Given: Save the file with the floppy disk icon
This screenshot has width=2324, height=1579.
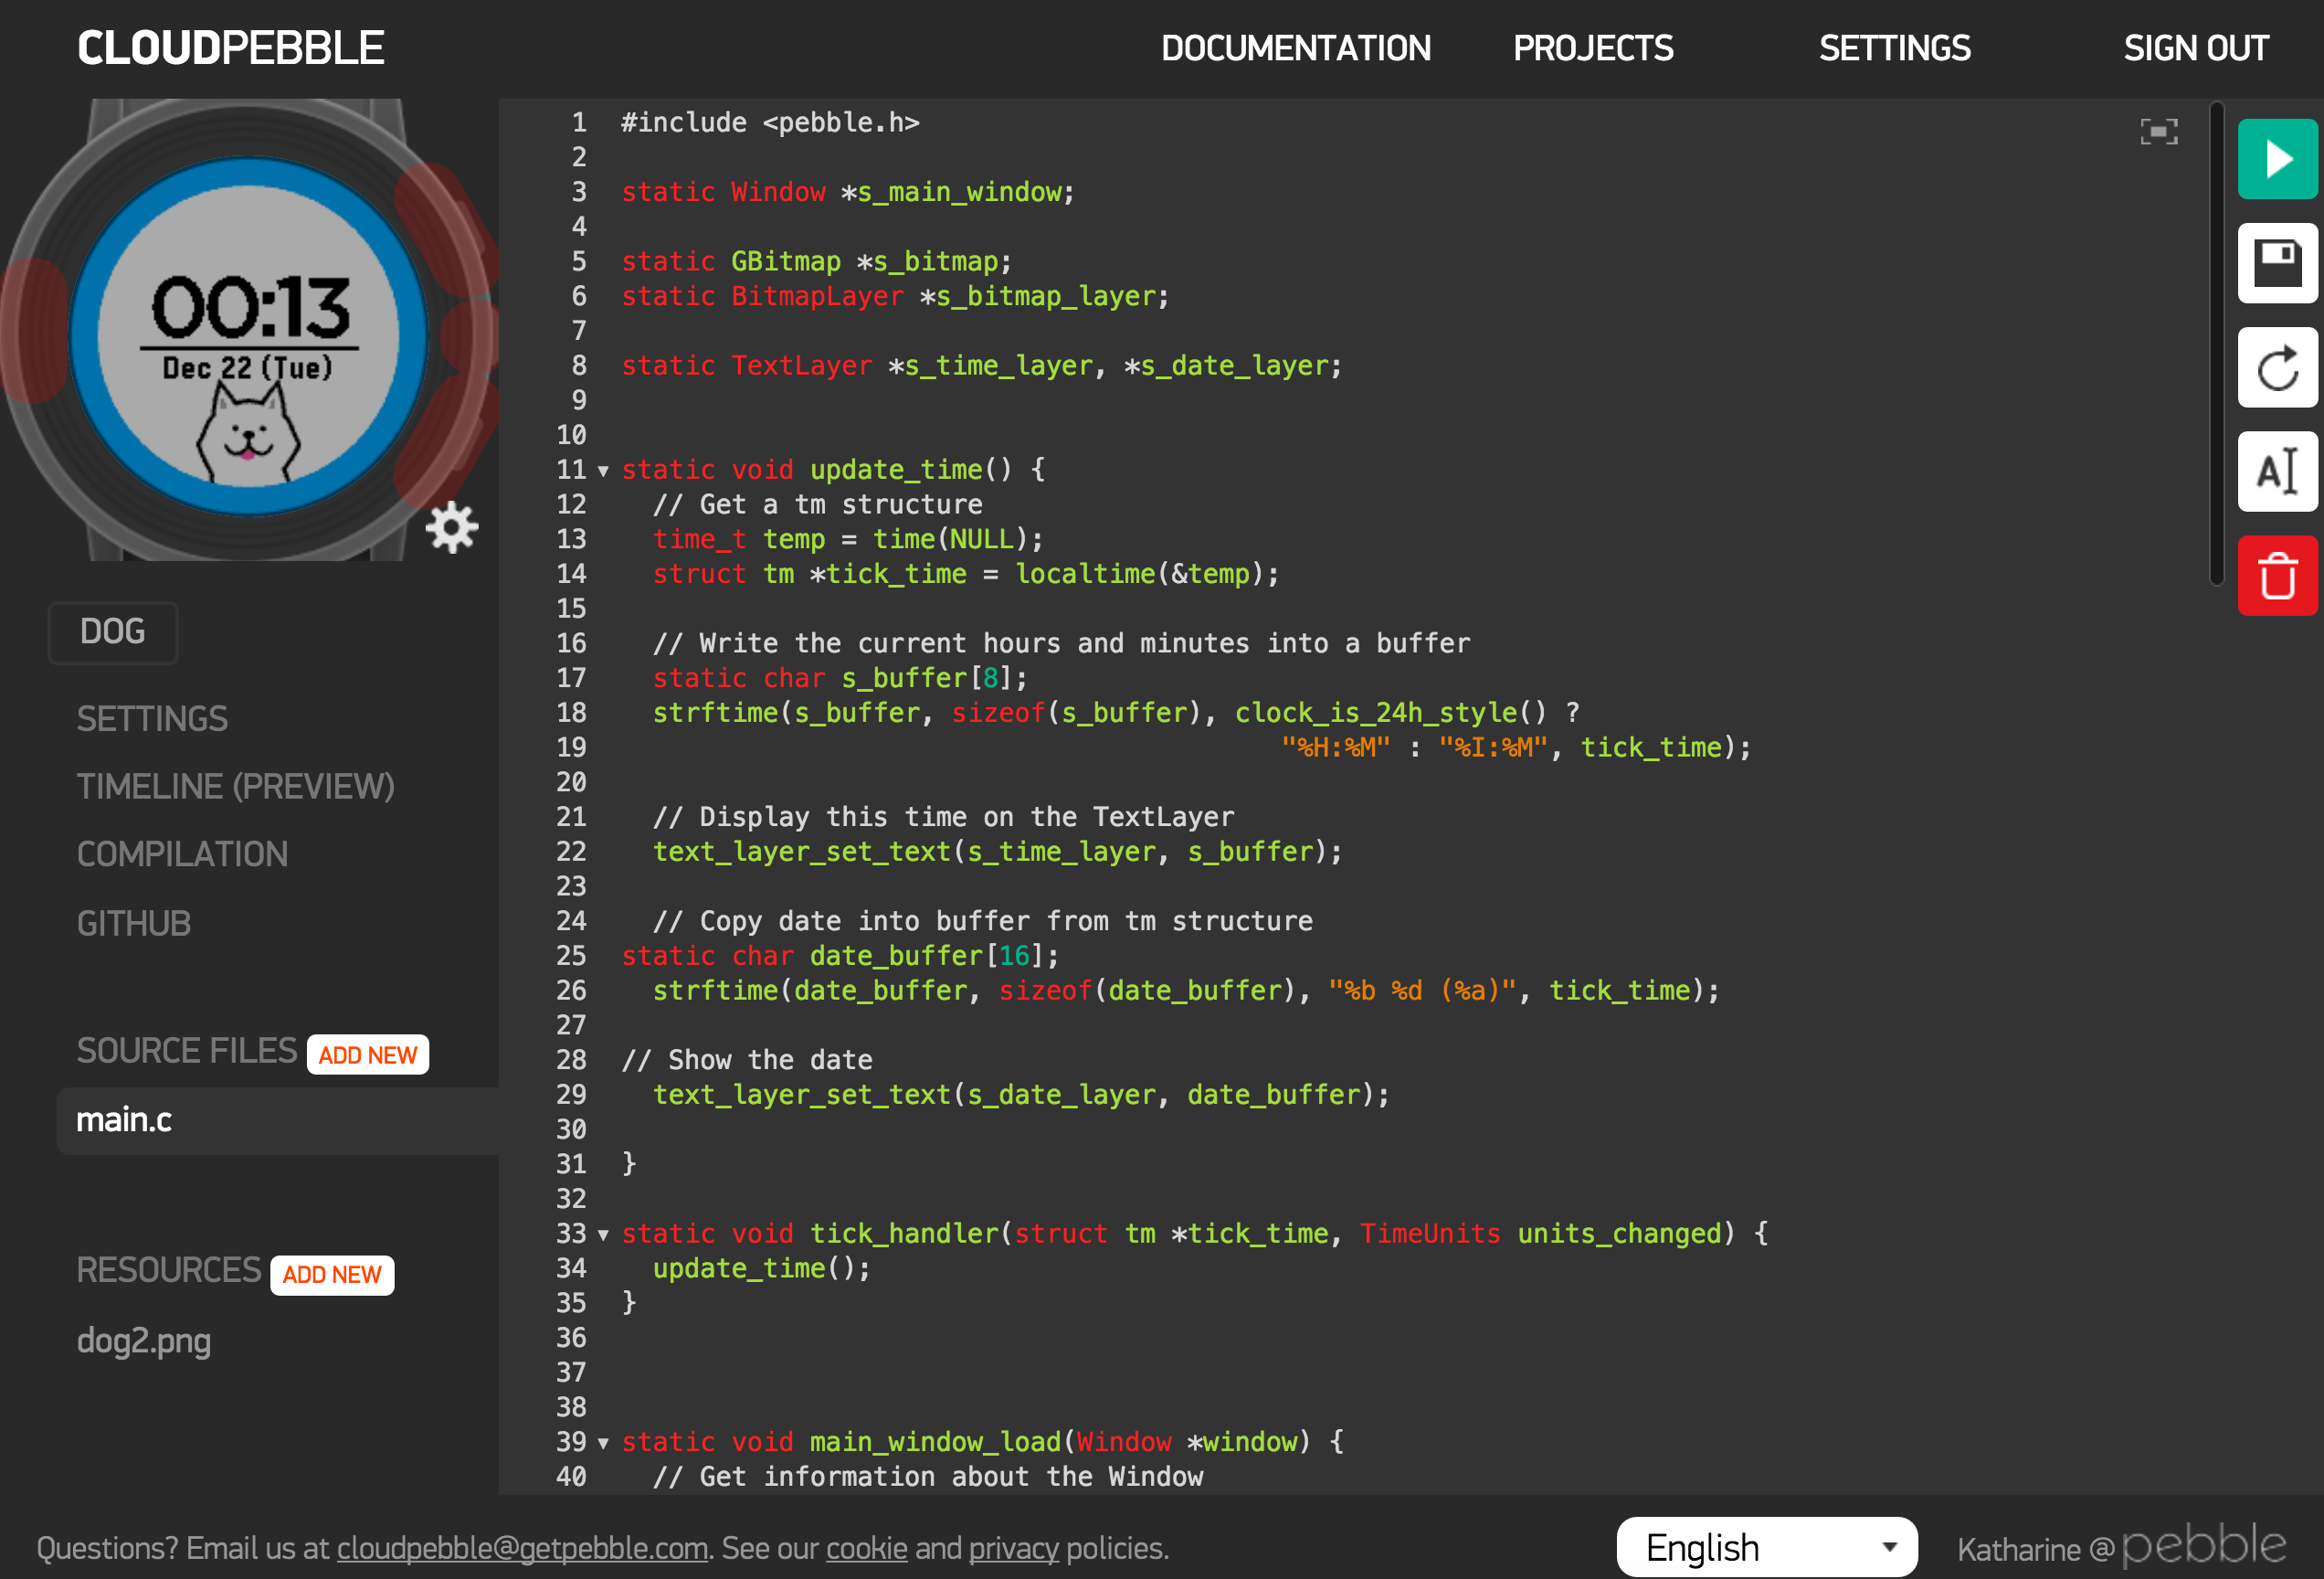Looking at the screenshot, I should pyautogui.click(x=2277, y=264).
